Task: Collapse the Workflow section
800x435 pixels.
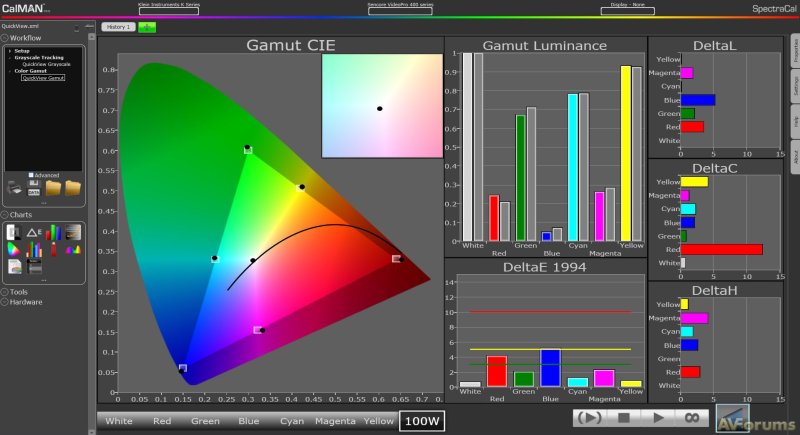Action: point(5,37)
